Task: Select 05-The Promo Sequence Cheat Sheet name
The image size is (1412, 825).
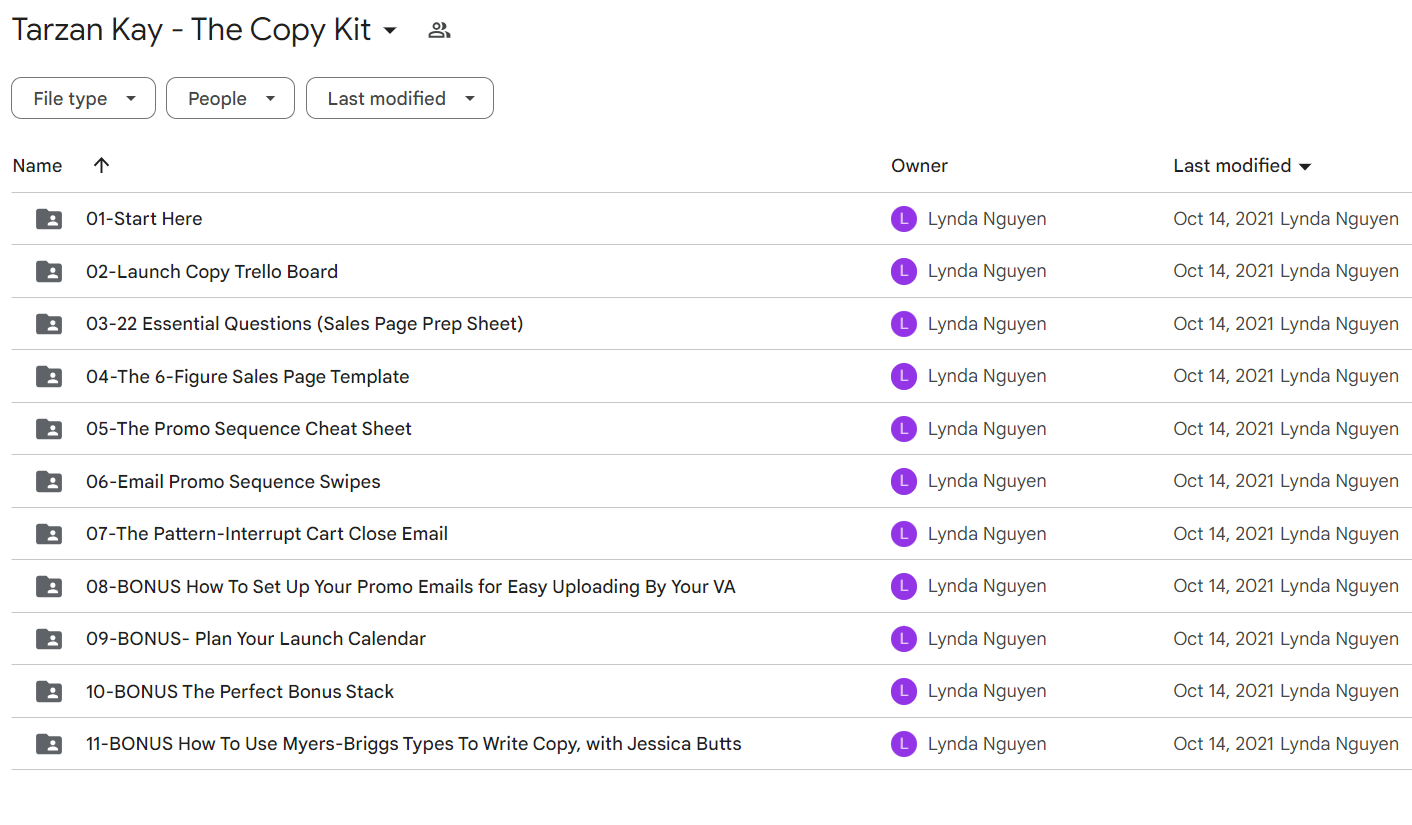Action: pyautogui.click(x=249, y=429)
